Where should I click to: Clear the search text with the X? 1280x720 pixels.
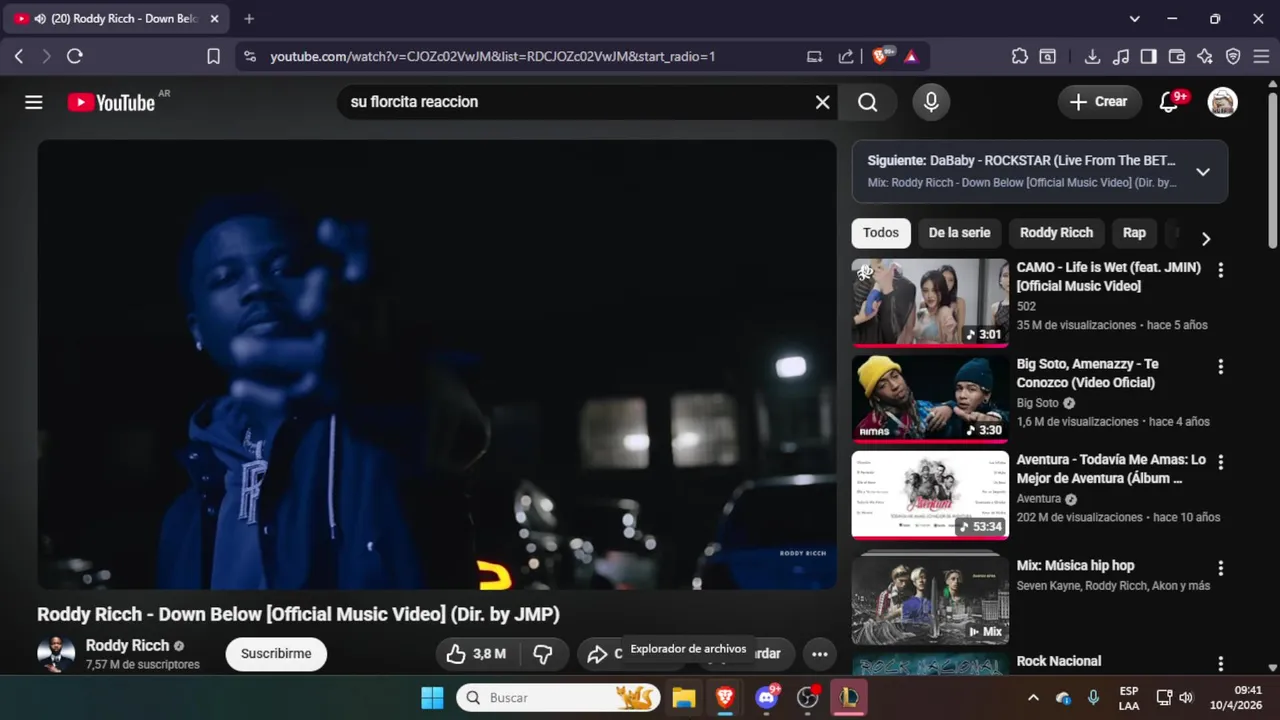point(822,102)
